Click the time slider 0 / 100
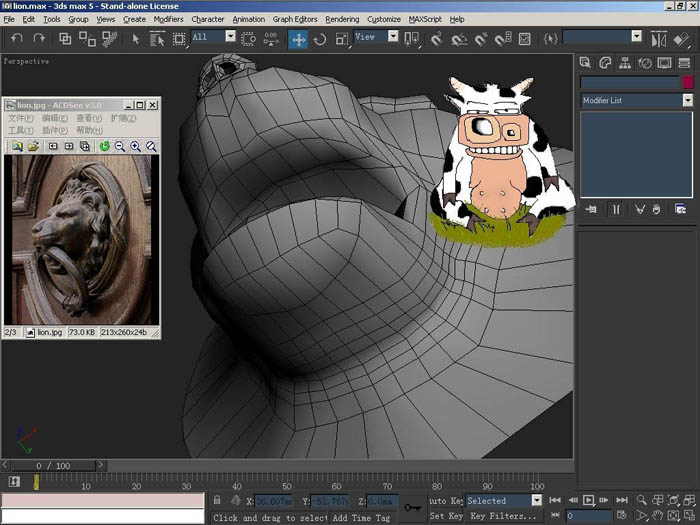The width and height of the screenshot is (700, 525). coord(53,466)
